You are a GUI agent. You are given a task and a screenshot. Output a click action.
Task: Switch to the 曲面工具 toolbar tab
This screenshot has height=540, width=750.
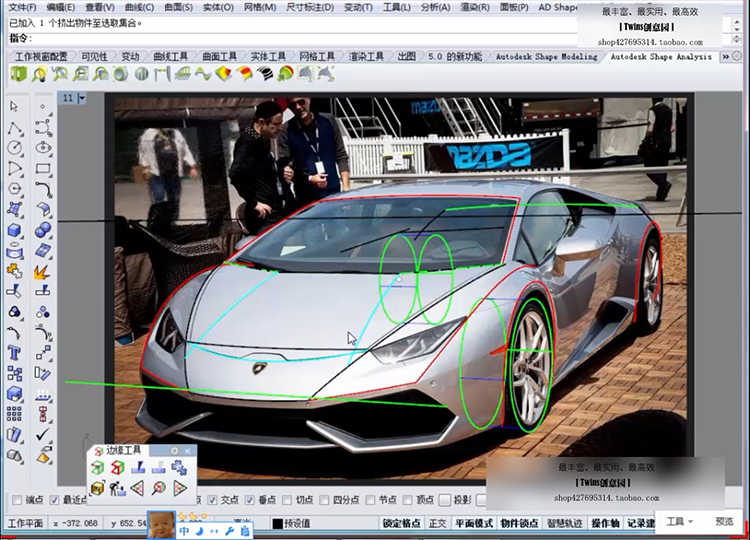point(219,57)
